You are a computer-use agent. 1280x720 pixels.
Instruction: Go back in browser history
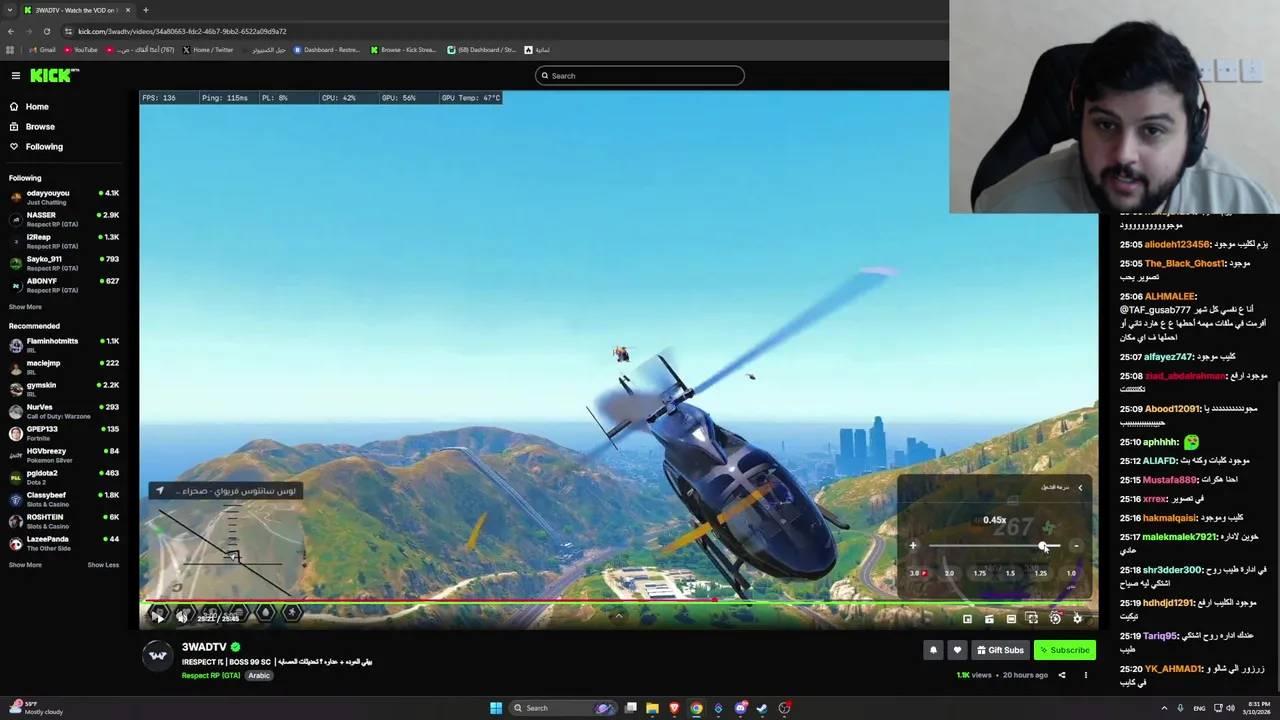pyautogui.click(x=10, y=31)
